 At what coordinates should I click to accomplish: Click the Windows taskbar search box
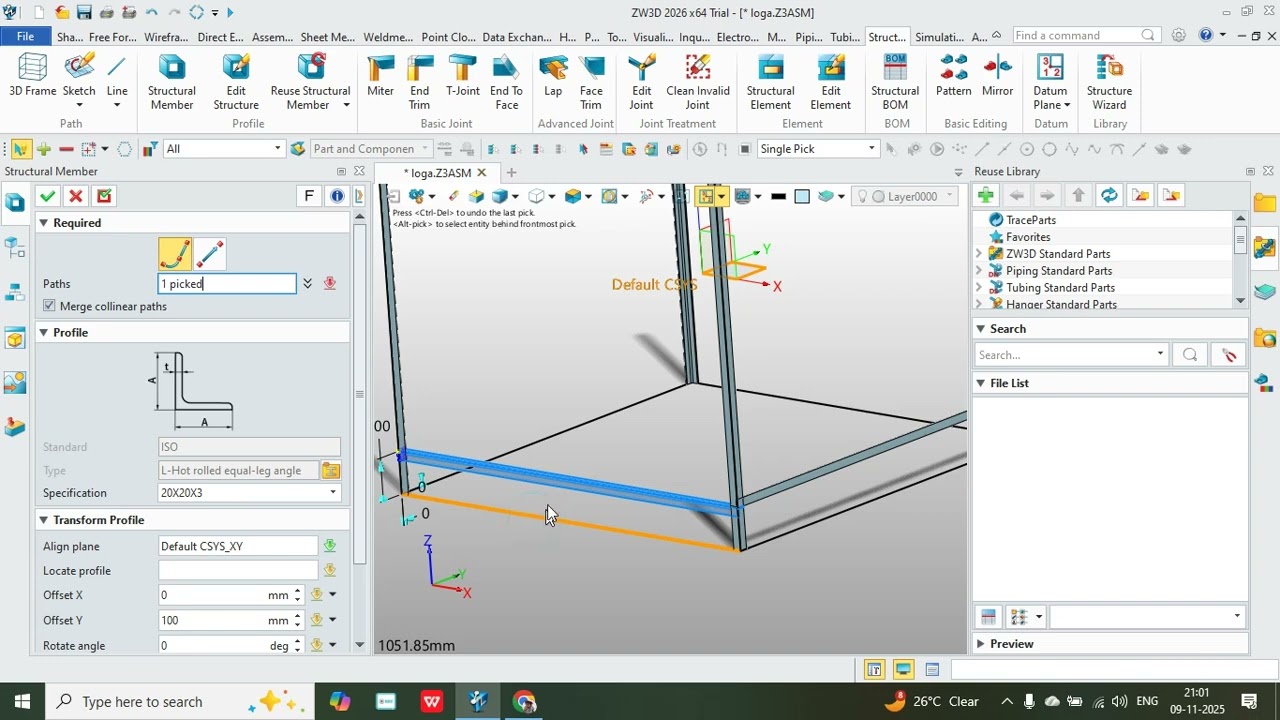pyautogui.click(x=180, y=702)
